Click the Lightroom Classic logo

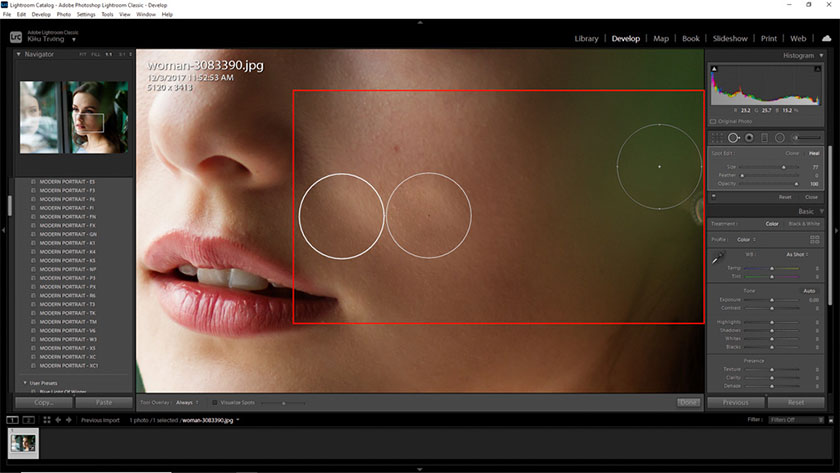point(16,37)
